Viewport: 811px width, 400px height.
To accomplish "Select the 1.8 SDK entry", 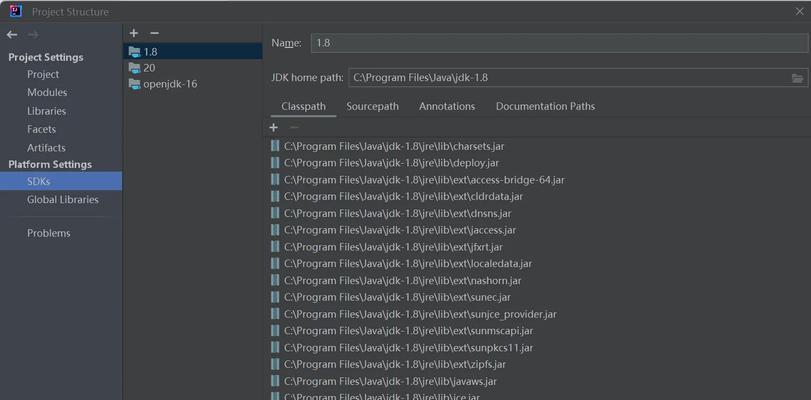I will pyautogui.click(x=193, y=51).
